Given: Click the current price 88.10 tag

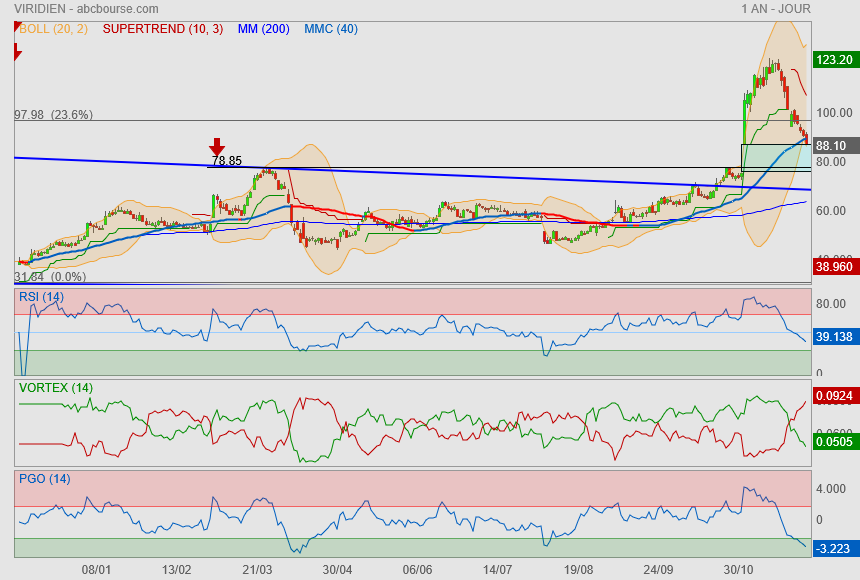Looking at the screenshot, I should point(832,145).
